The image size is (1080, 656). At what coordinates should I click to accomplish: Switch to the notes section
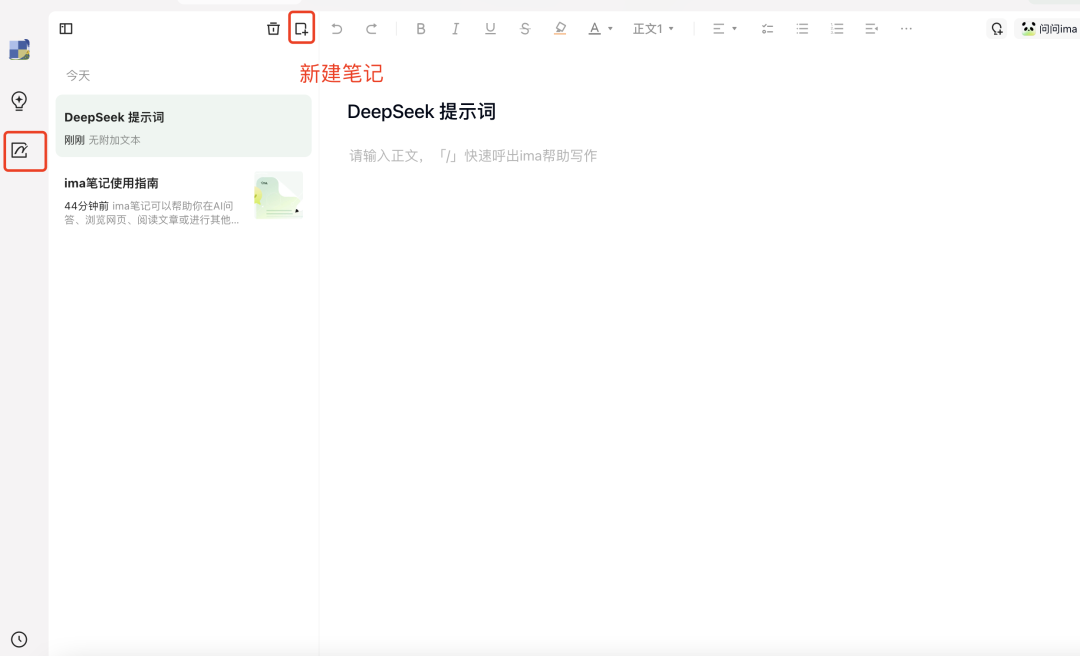[x=20, y=150]
